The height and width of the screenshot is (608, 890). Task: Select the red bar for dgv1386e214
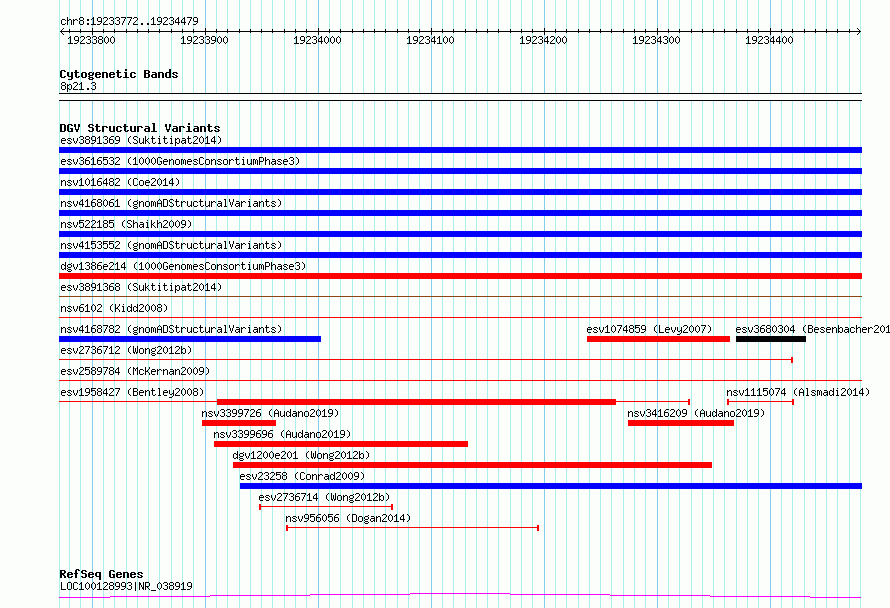coord(460,276)
